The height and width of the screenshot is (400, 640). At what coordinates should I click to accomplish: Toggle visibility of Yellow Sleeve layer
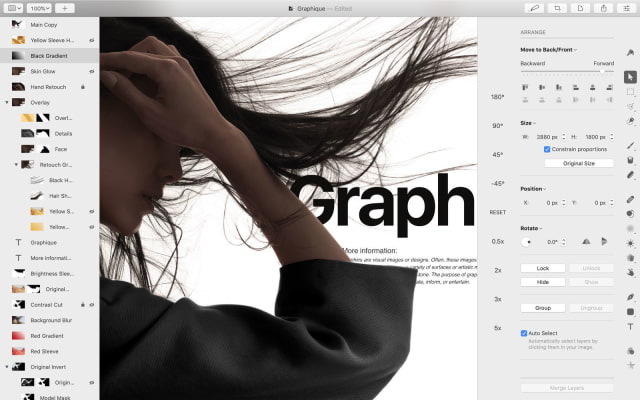point(91,41)
